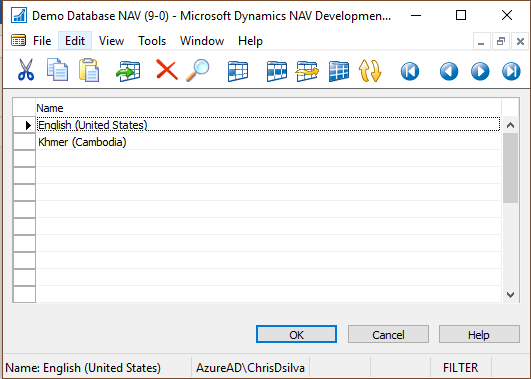Click the Sort yellow arrows icon
Screen dimensions: 531x379
click(370, 71)
